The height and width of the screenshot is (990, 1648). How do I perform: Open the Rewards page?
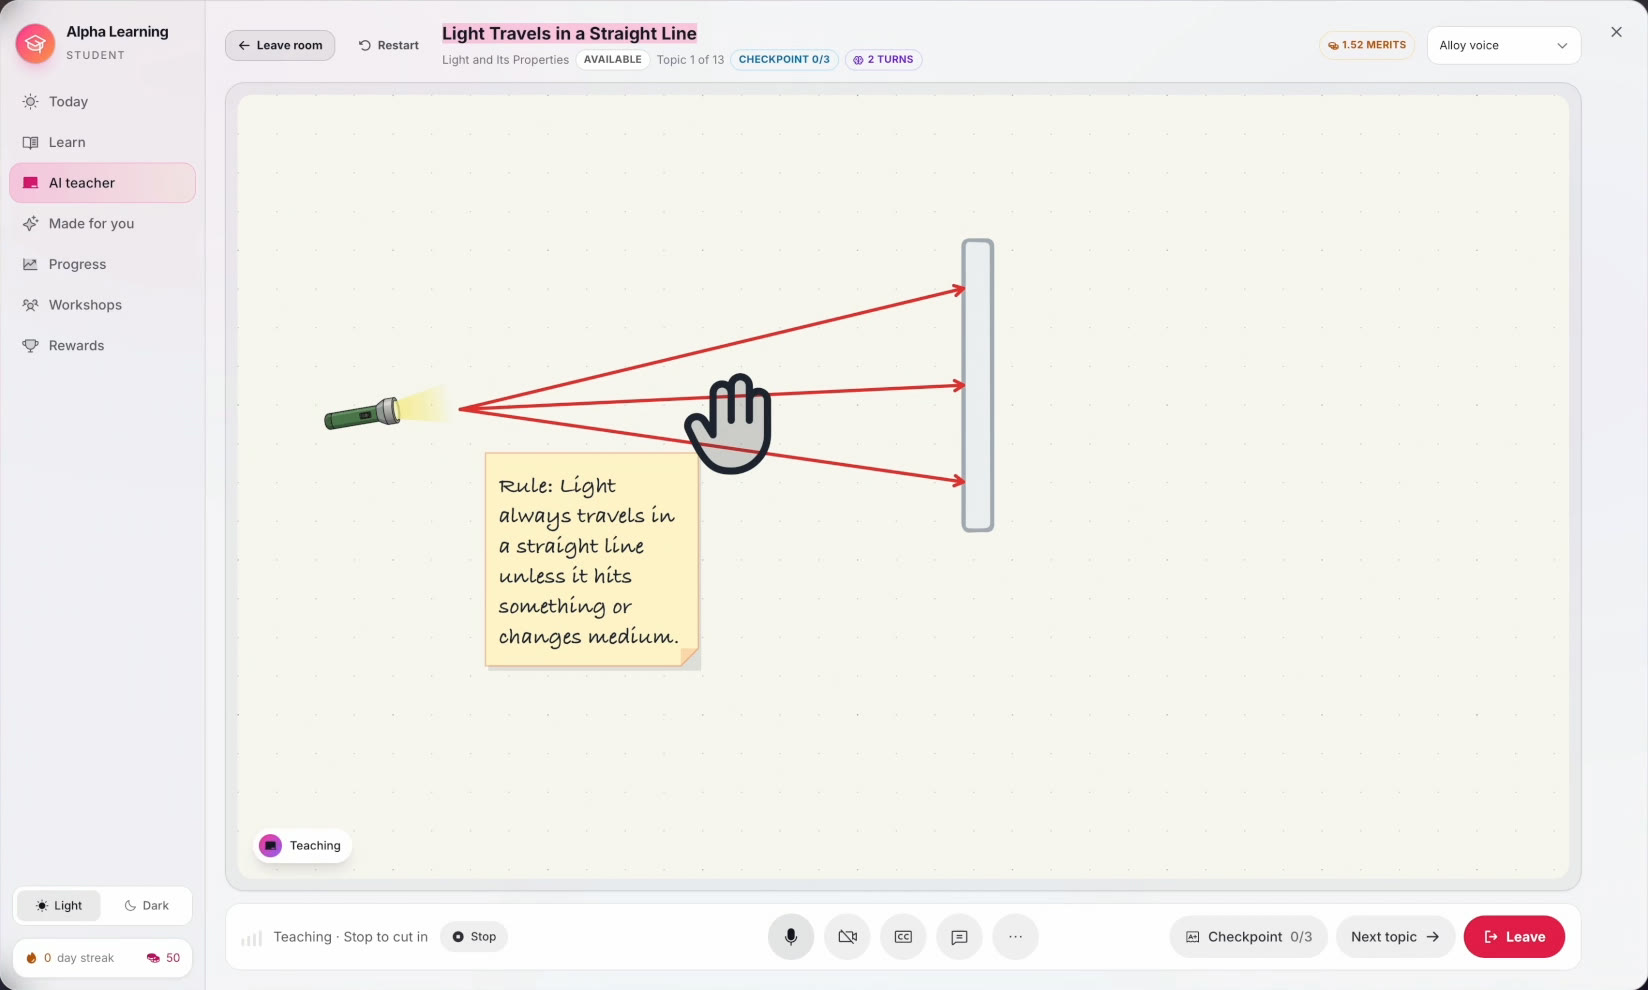pyautogui.click(x=102, y=346)
